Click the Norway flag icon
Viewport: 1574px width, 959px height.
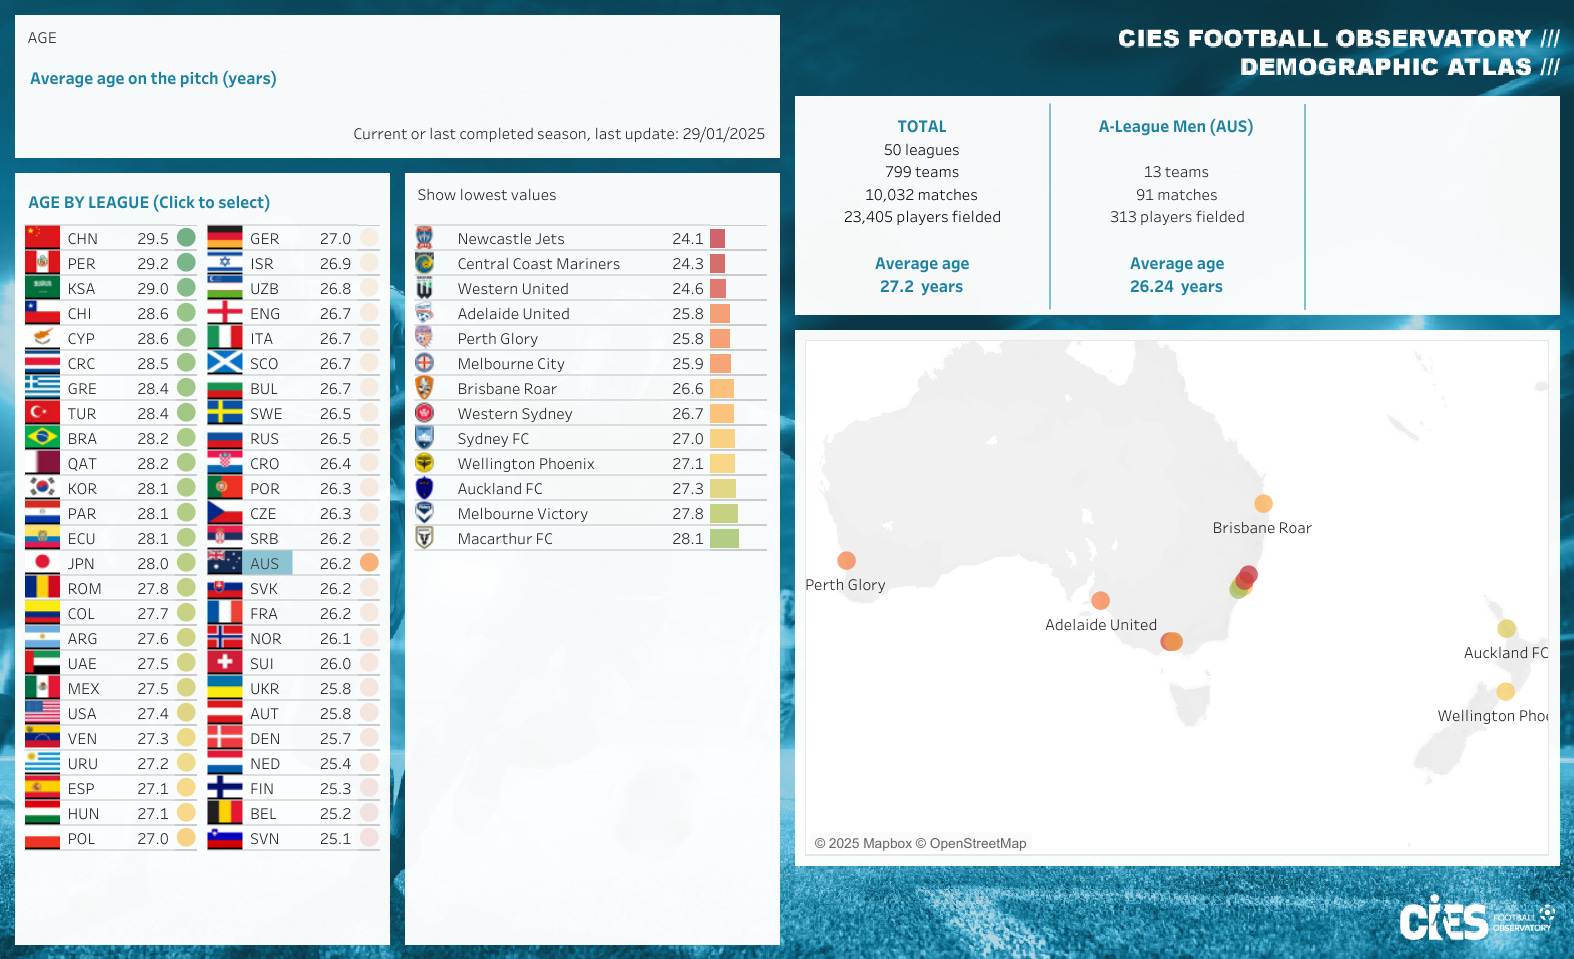[225, 638]
